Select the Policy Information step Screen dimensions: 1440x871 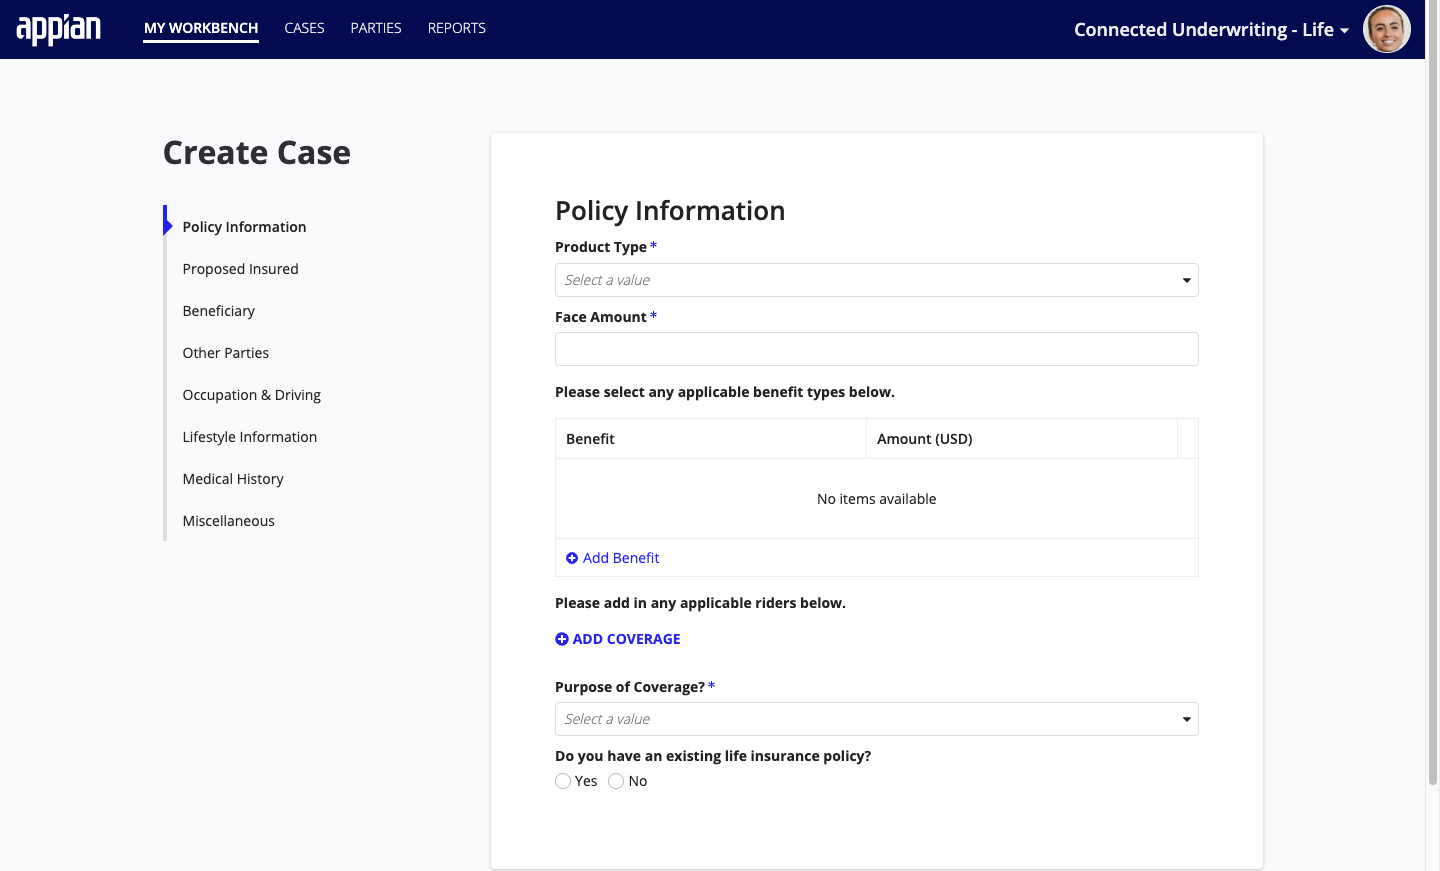tap(244, 227)
